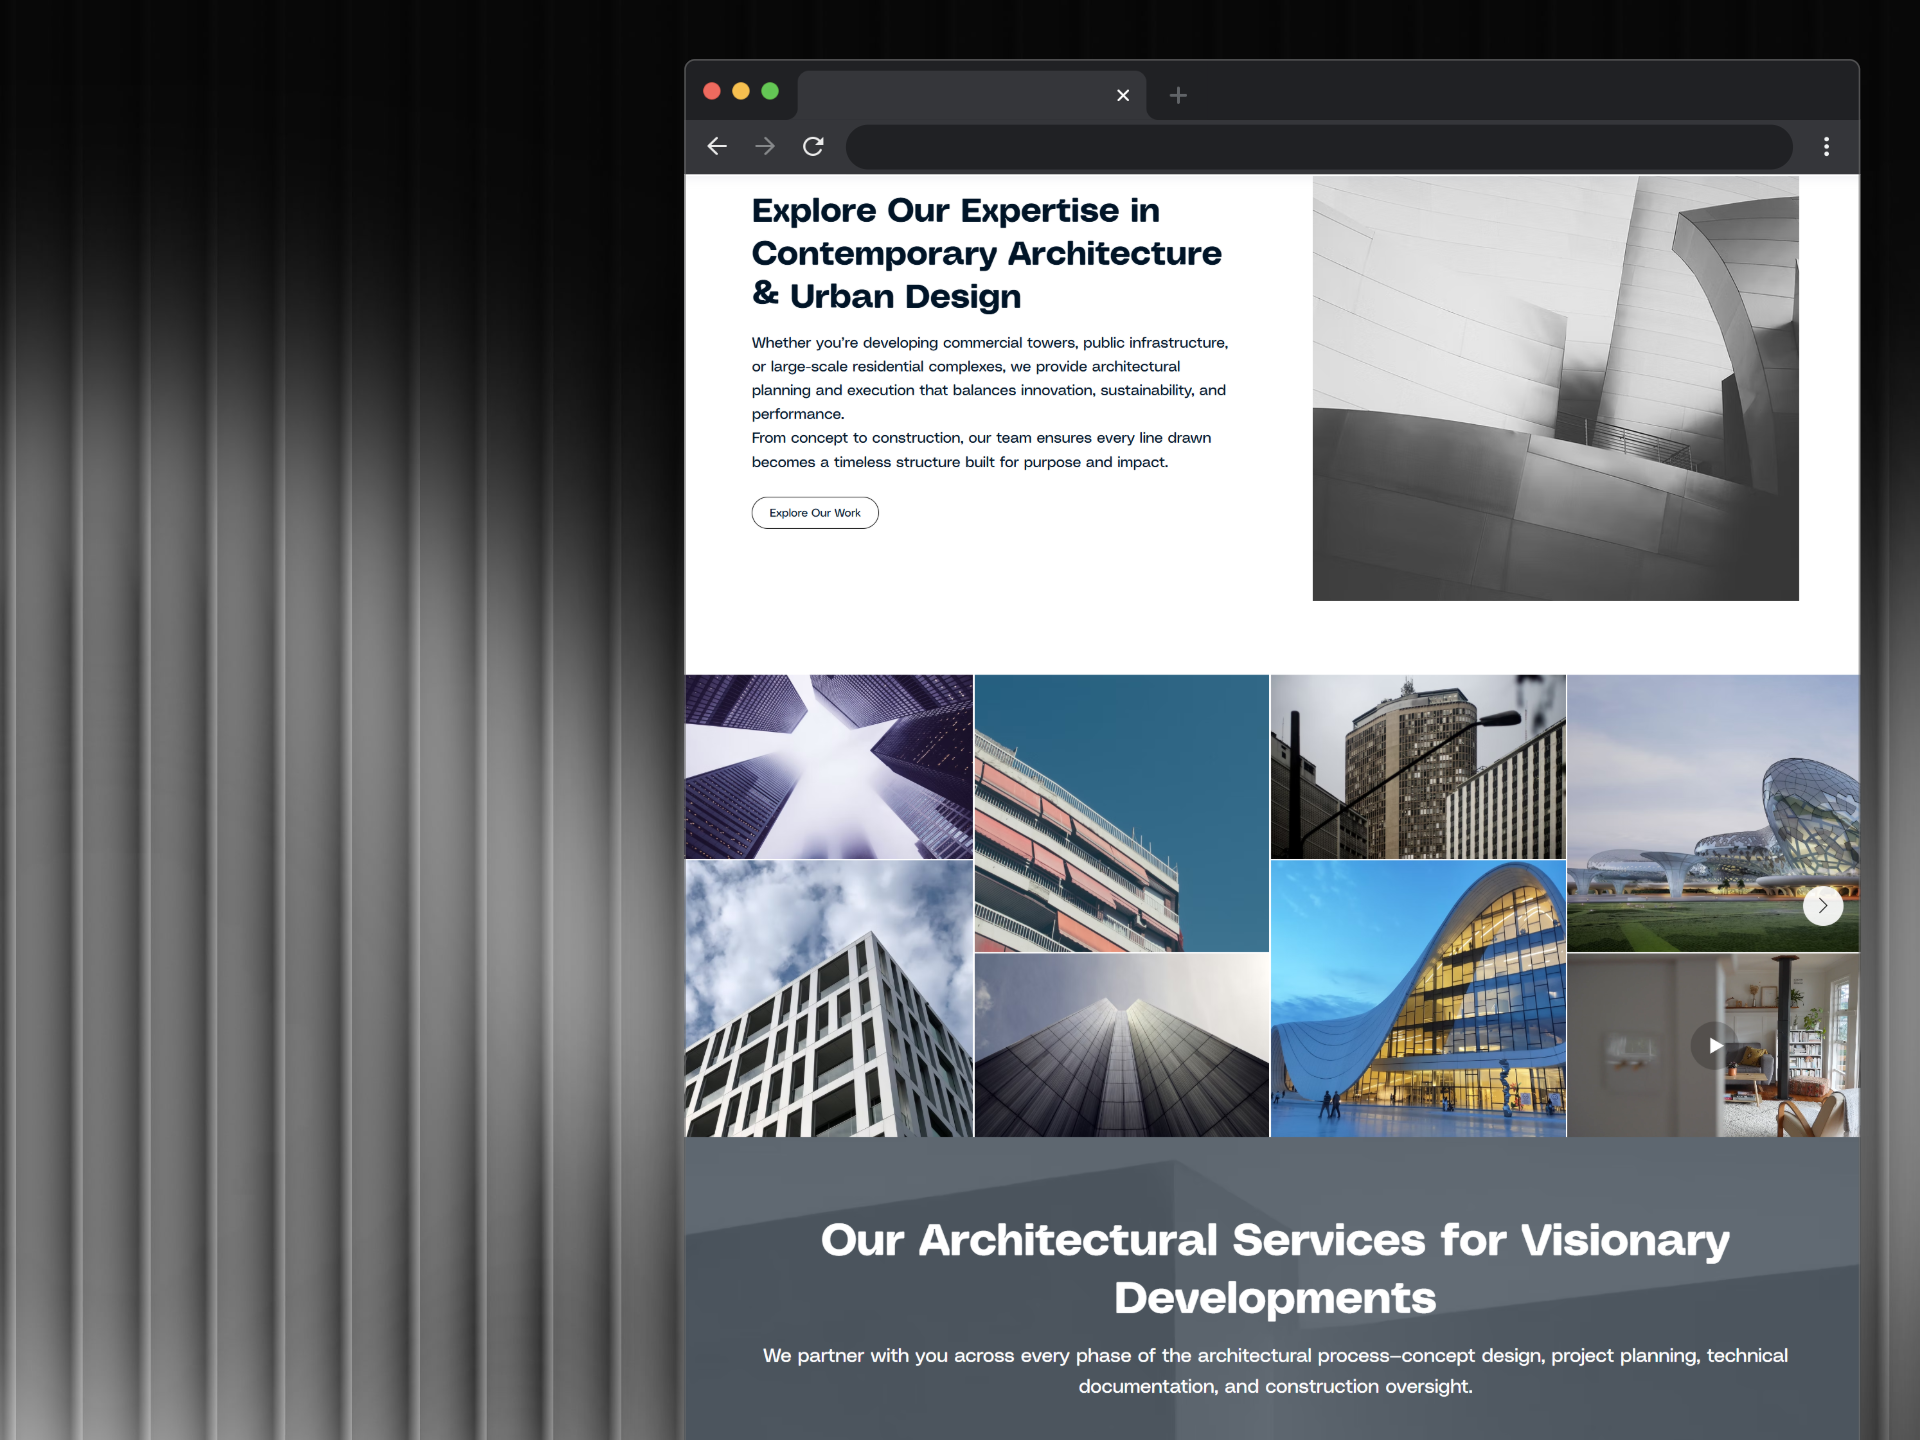The width and height of the screenshot is (1920, 1440).
Task: Click the browser reload icon
Action: [x=813, y=146]
